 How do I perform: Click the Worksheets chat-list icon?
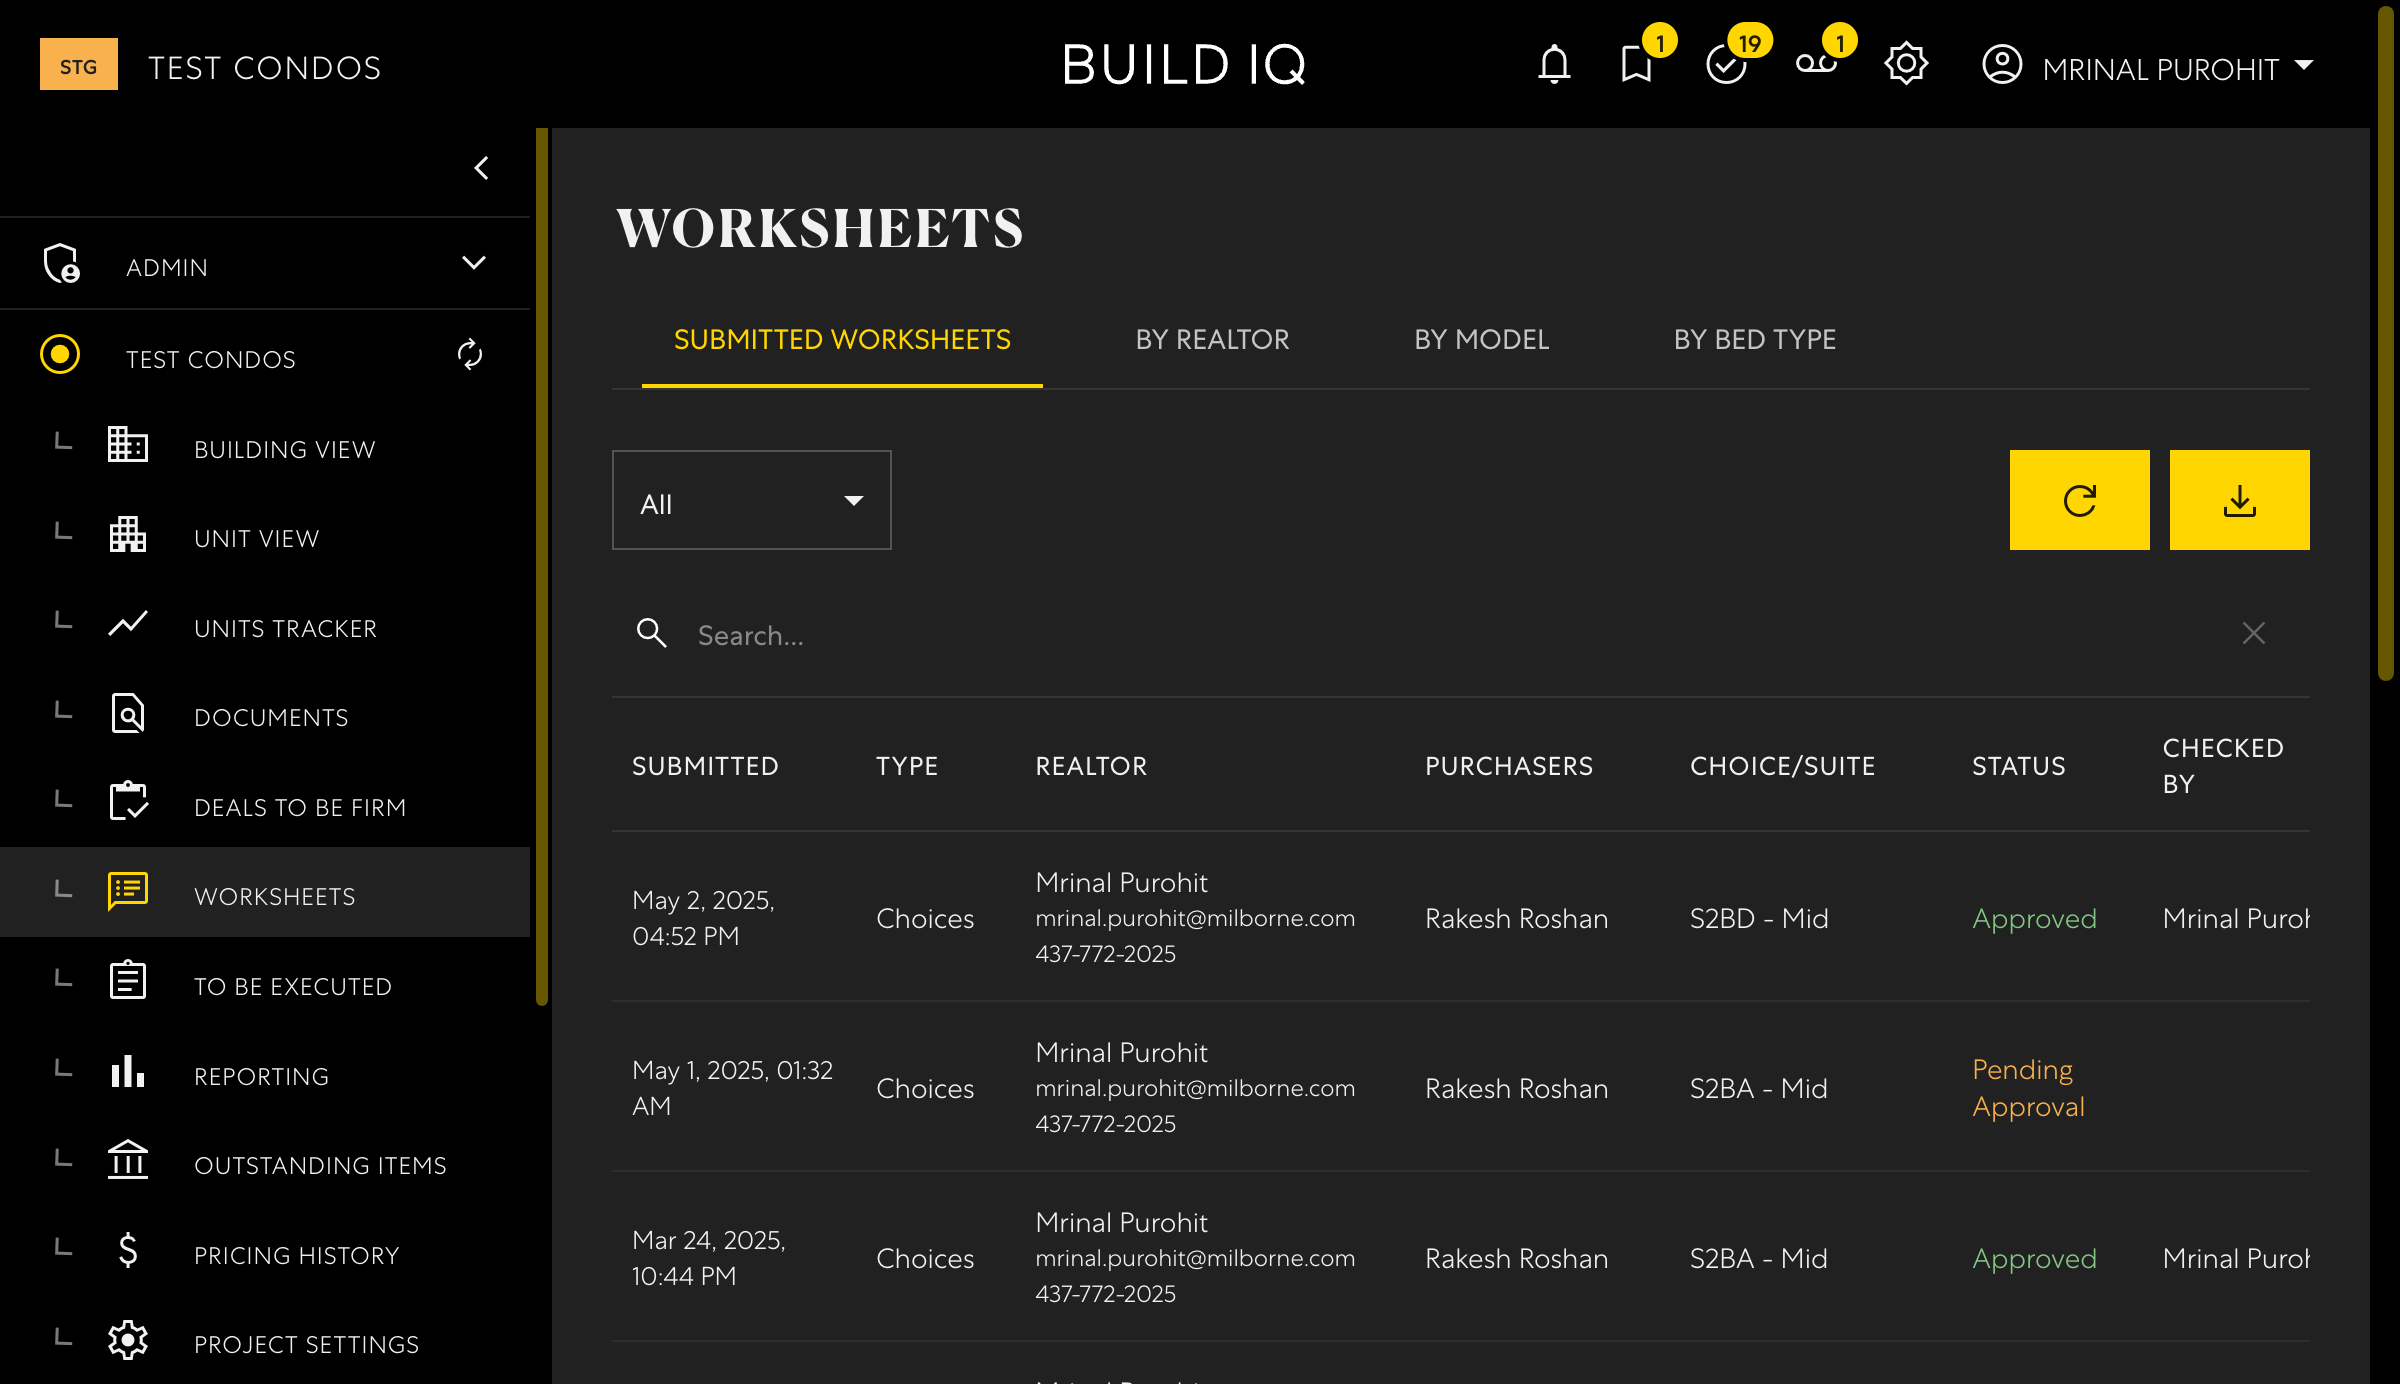click(x=128, y=891)
